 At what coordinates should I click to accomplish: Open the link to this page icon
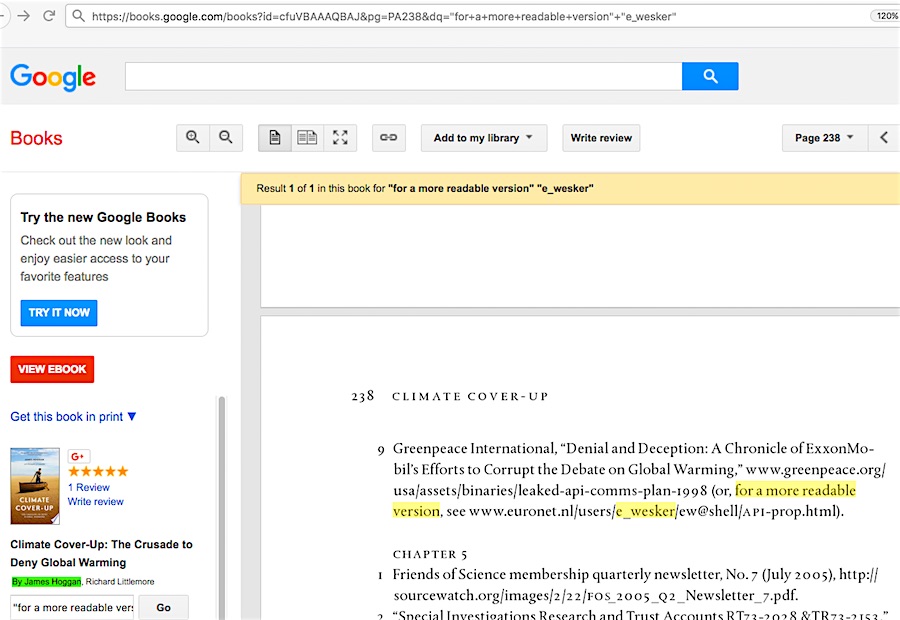tap(389, 138)
